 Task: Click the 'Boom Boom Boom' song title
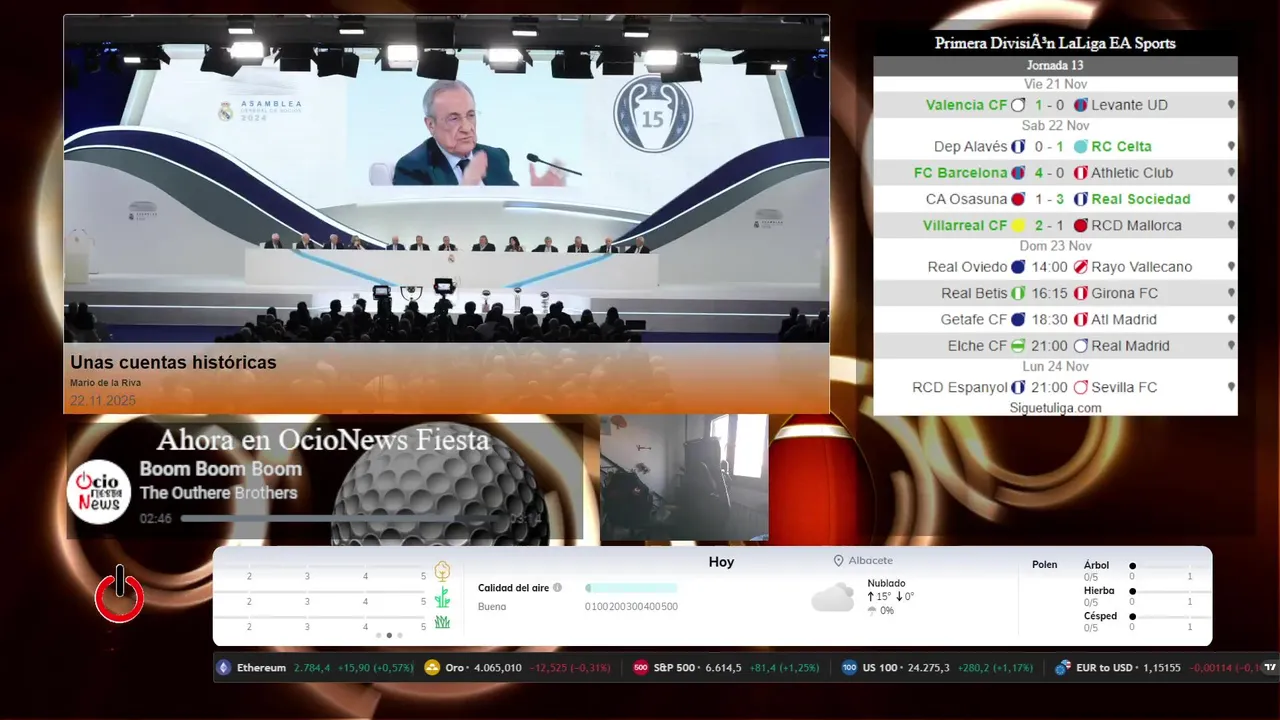coord(220,469)
